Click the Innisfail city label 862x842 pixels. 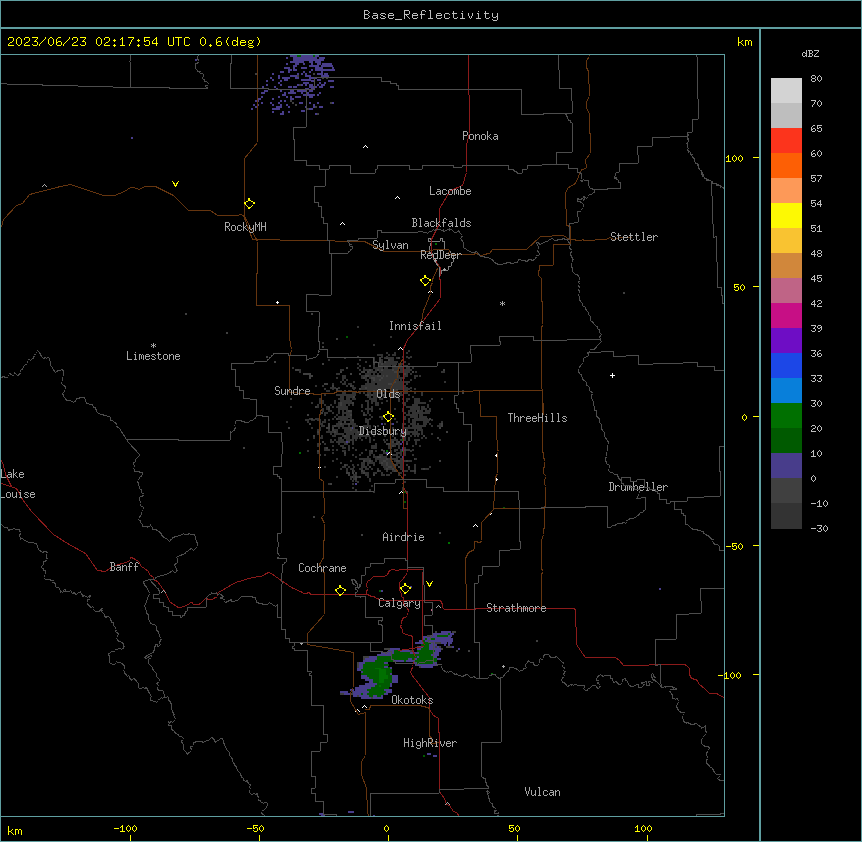pyautogui.click(x=415, y=326)
